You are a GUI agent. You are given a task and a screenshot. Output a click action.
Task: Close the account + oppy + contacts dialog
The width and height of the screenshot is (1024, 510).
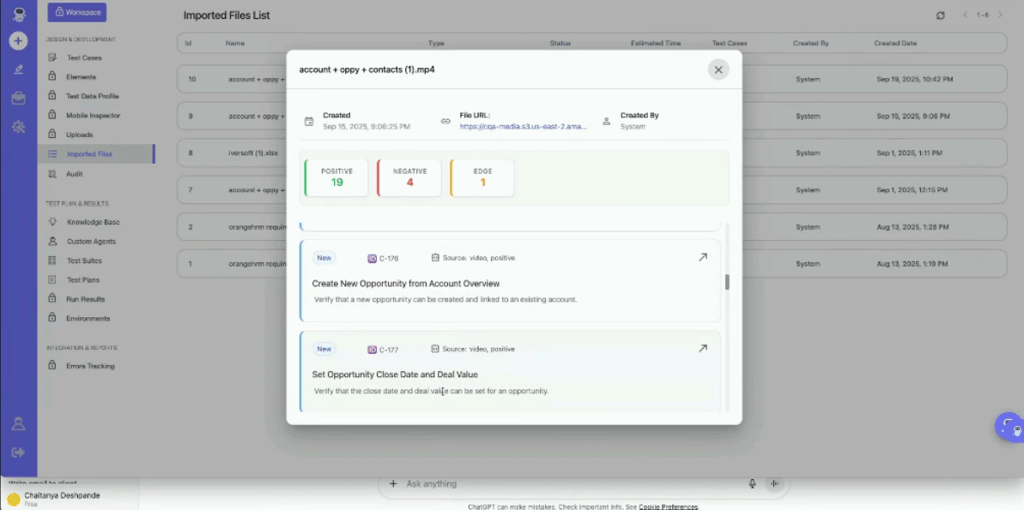(718, 69)
